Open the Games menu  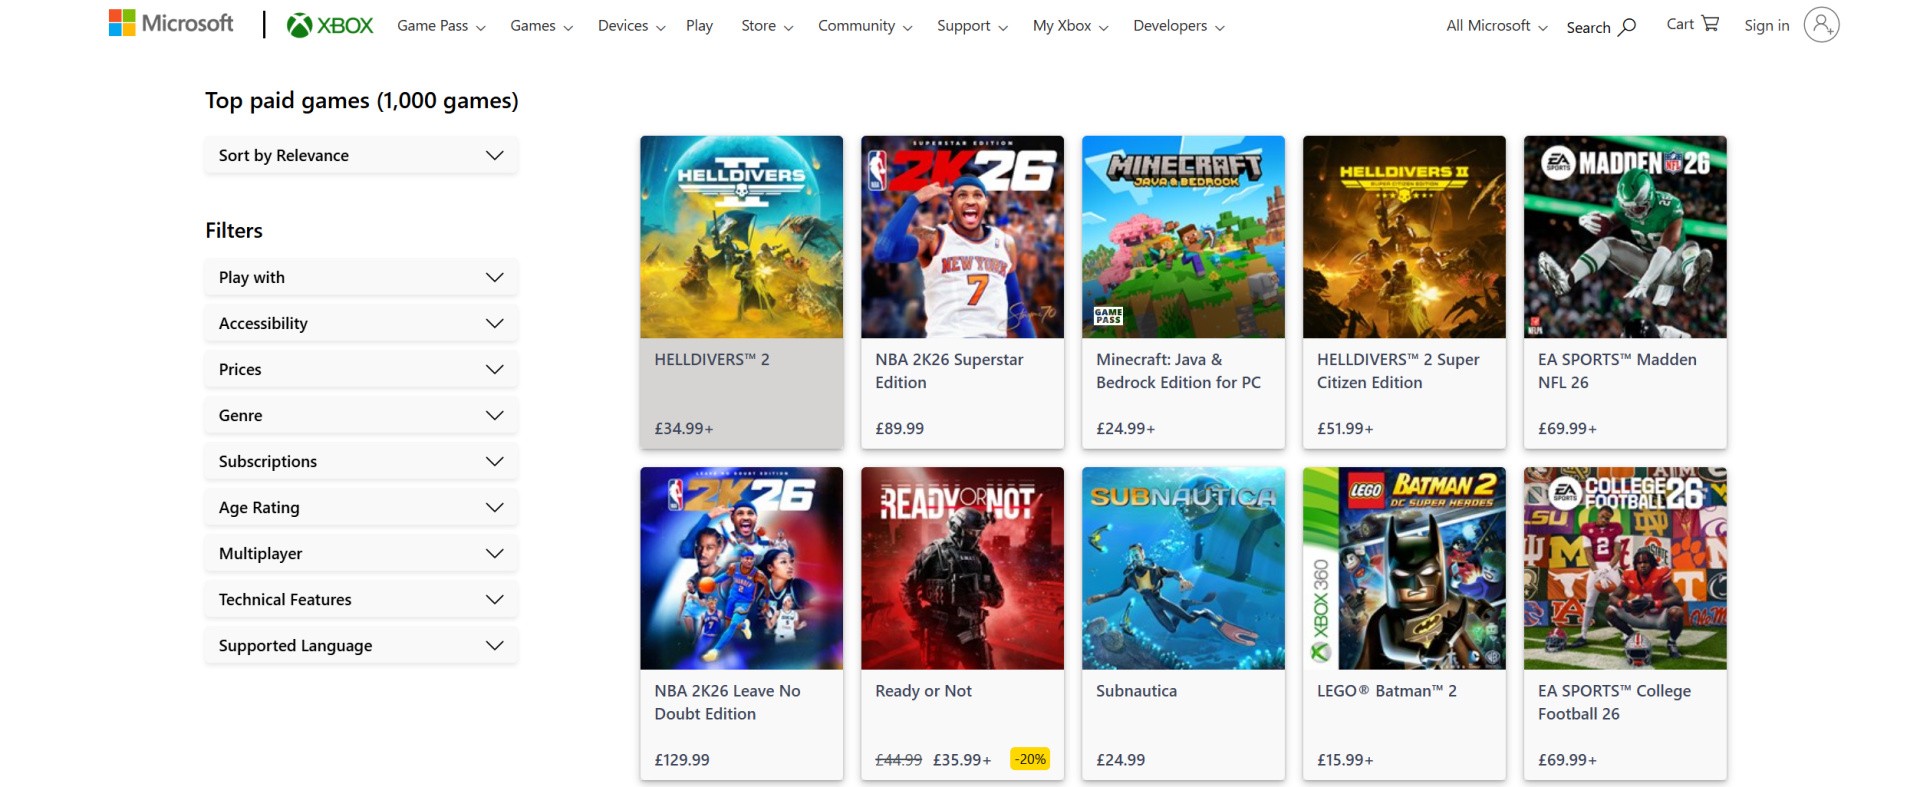coord(541,26)
